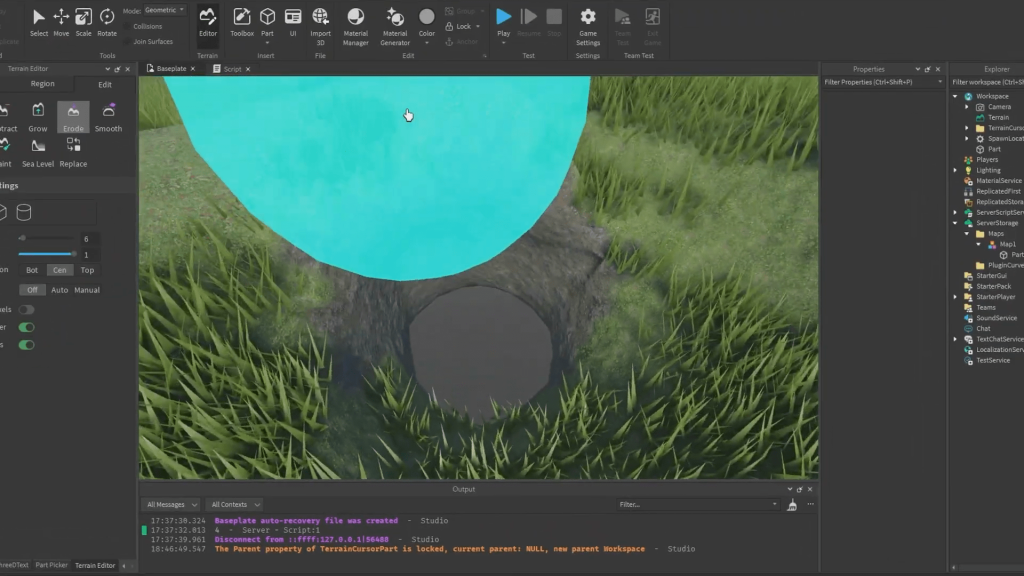This screenshot has width=1024, height=576.
Task: Open Material Generator
Action: point(394,26)
